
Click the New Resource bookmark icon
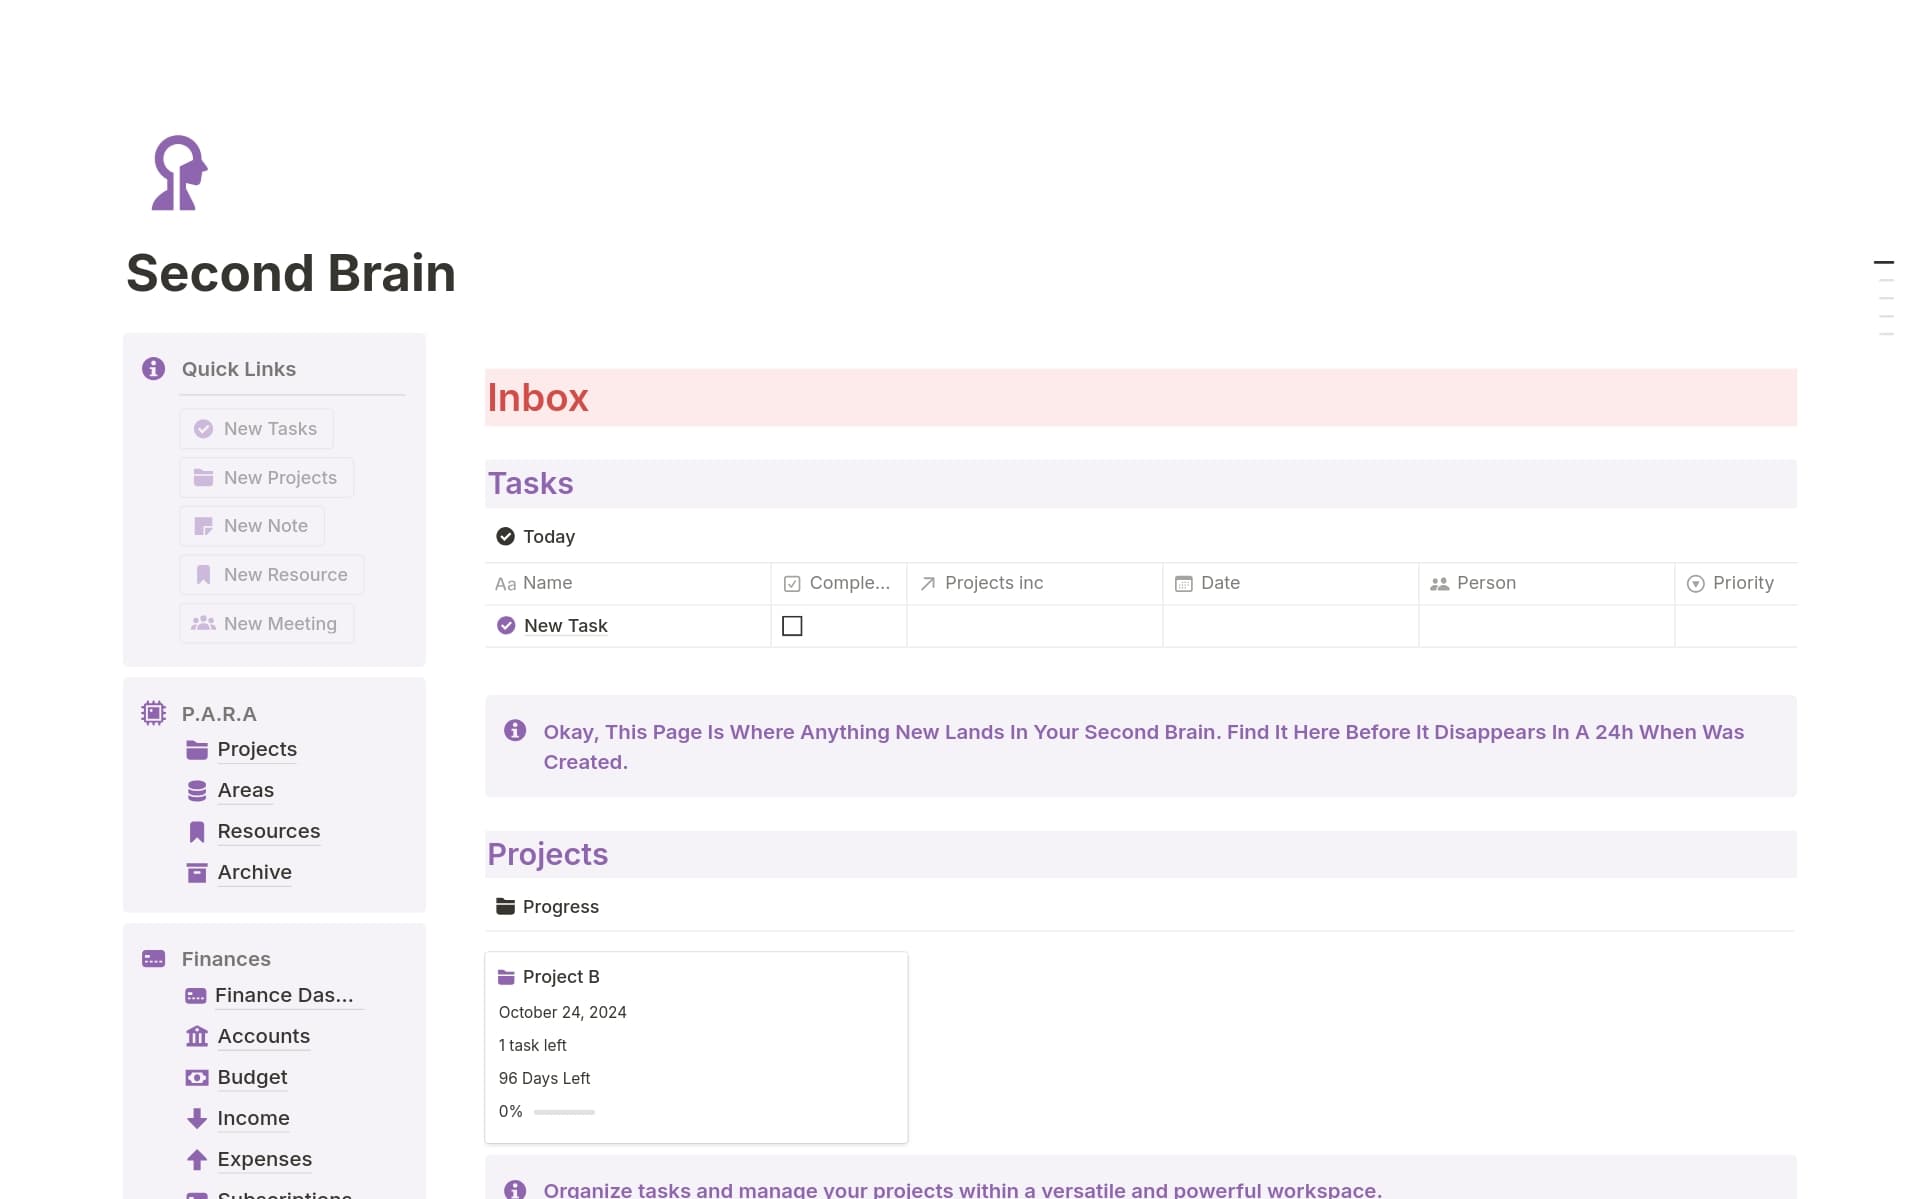pos(203,574)
